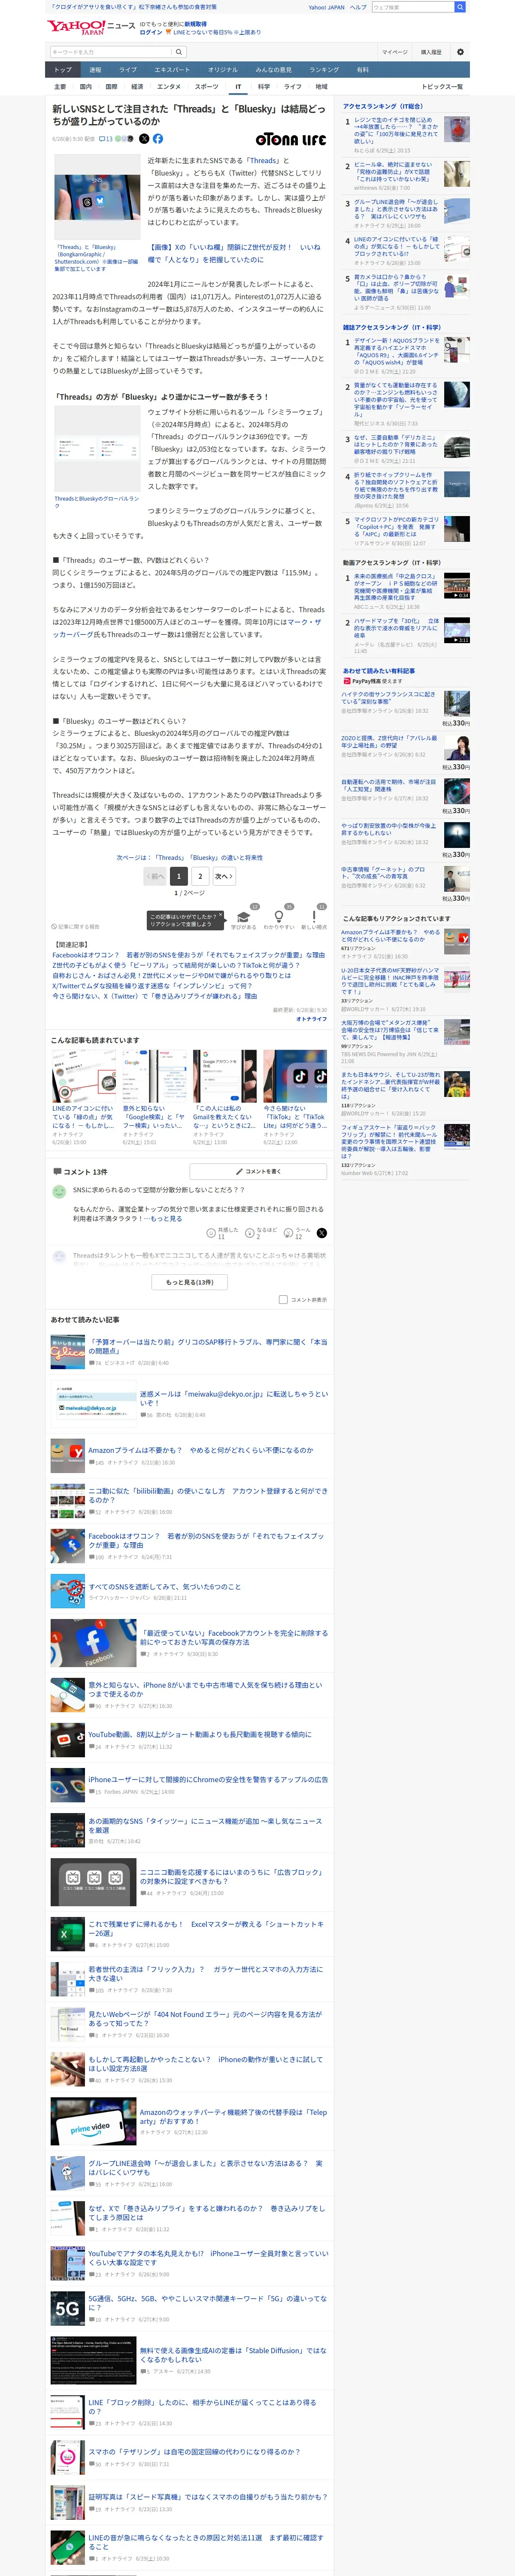The height and width of the screenshot is (2576, 515).
Task: Open the ランキング tab
Action: (x=323, y=70)
